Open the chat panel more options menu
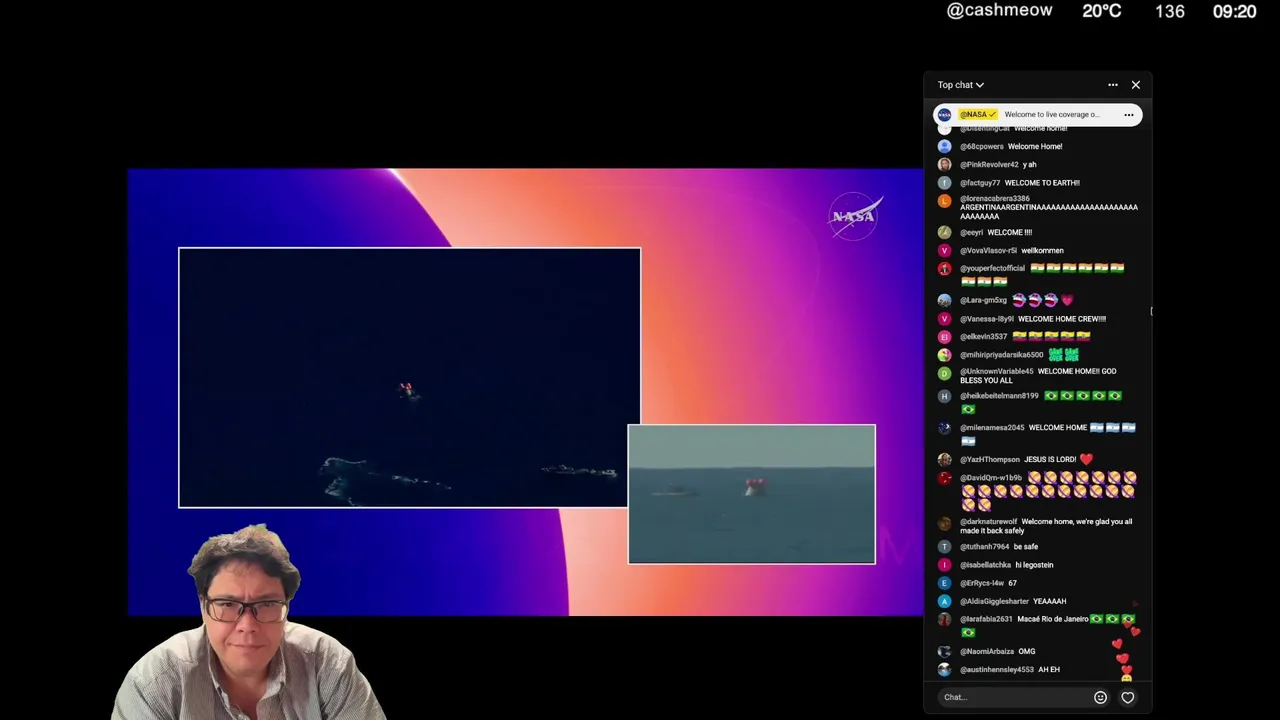 (x=1112, y=85)
